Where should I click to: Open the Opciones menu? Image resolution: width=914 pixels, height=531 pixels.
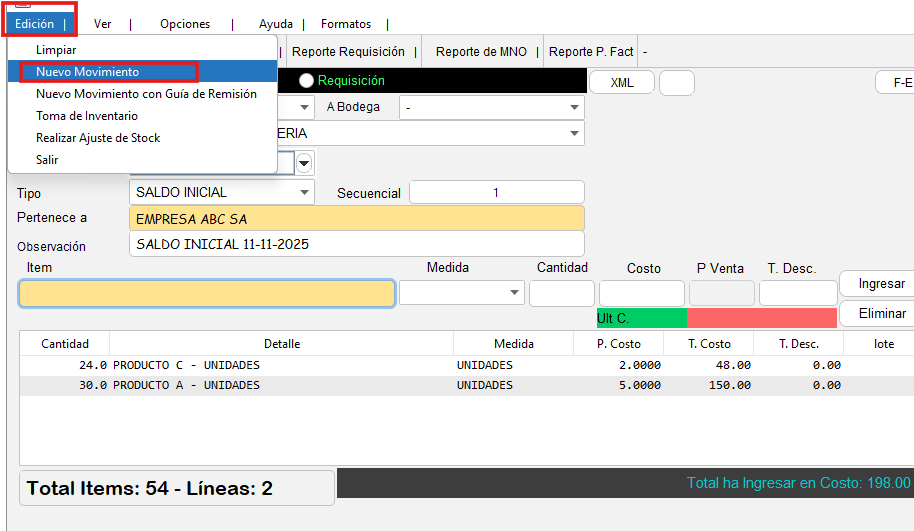(x=185, y=24)
